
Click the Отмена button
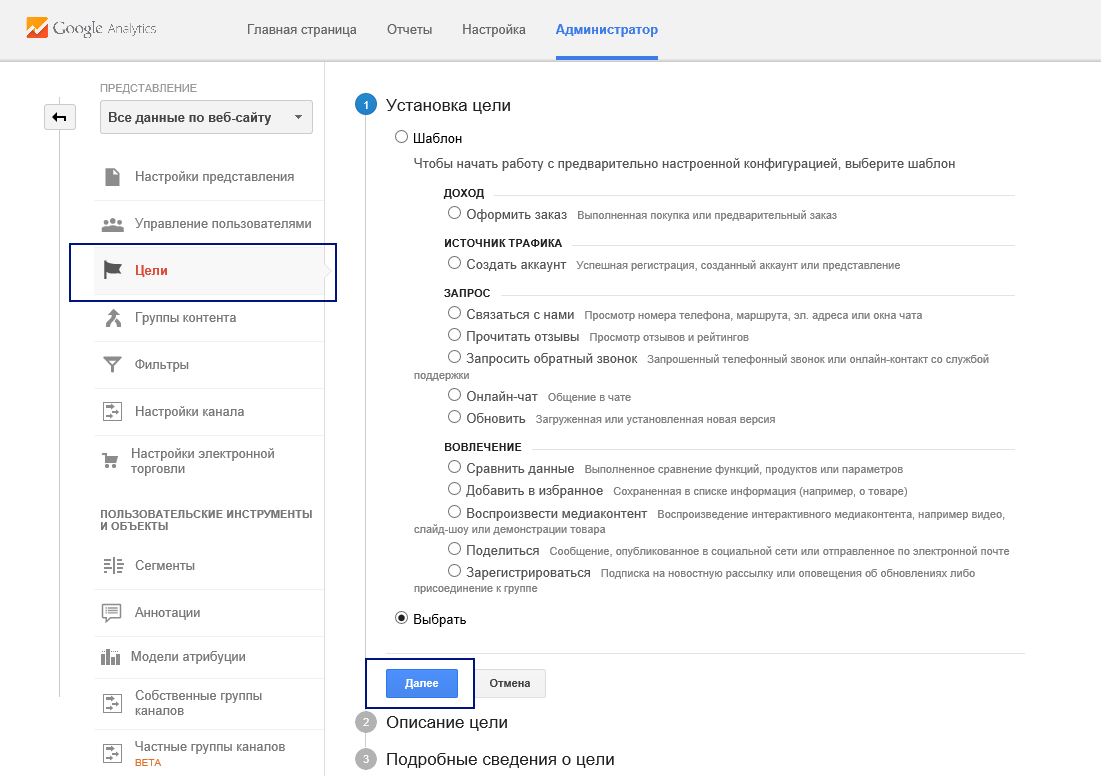tap(510, 683)
